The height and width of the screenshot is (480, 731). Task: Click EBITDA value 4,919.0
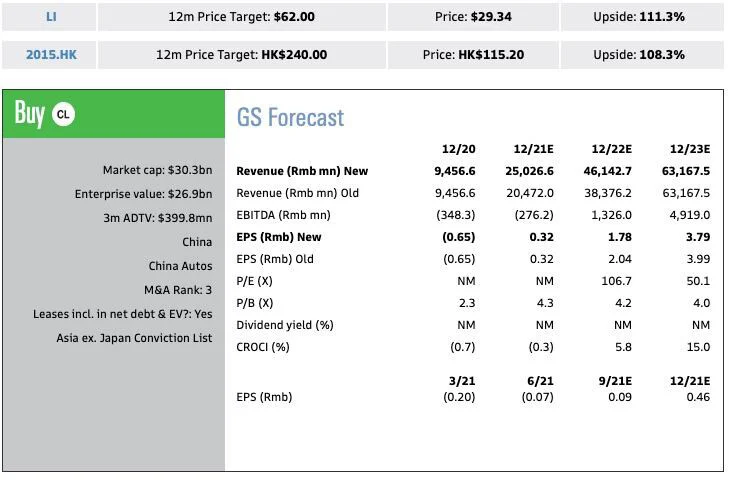(x=690, y=215)
